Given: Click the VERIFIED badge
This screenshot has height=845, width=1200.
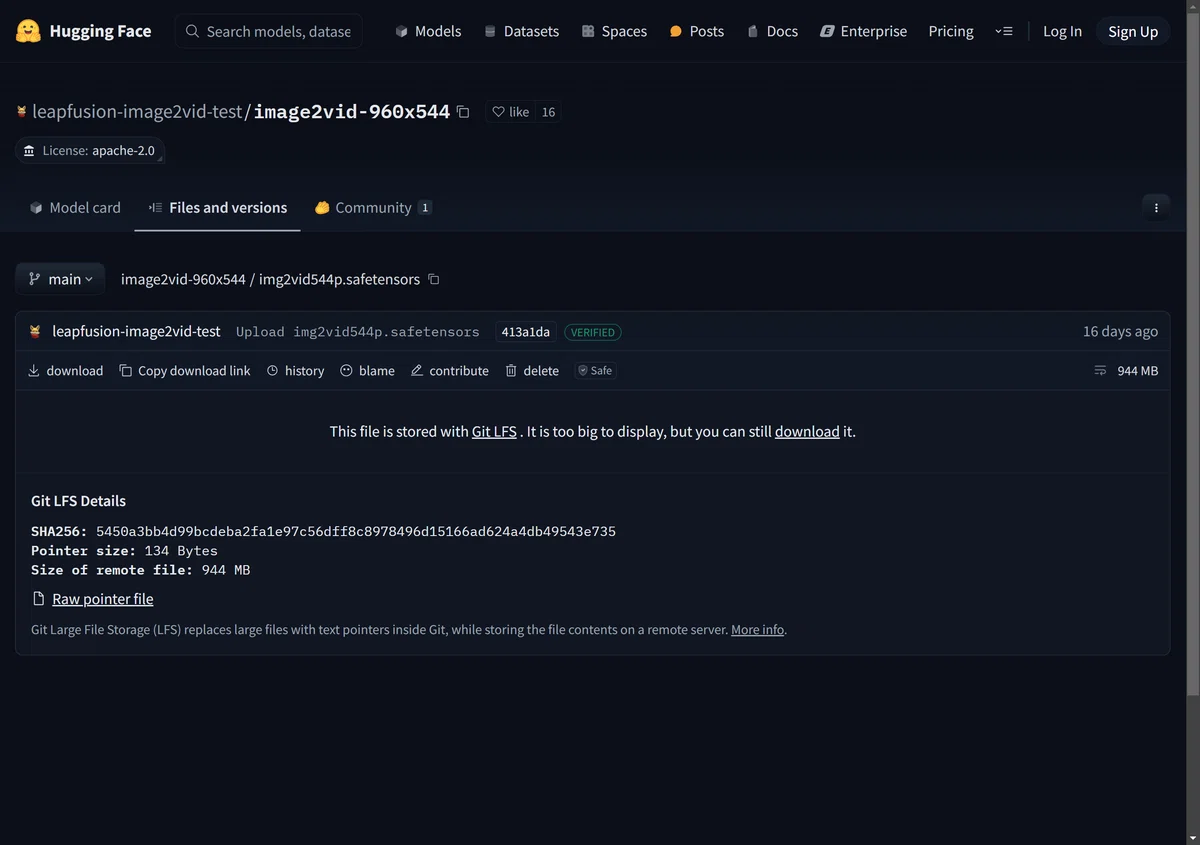Looking at the screenshot, I should click(x=593, y=332).
